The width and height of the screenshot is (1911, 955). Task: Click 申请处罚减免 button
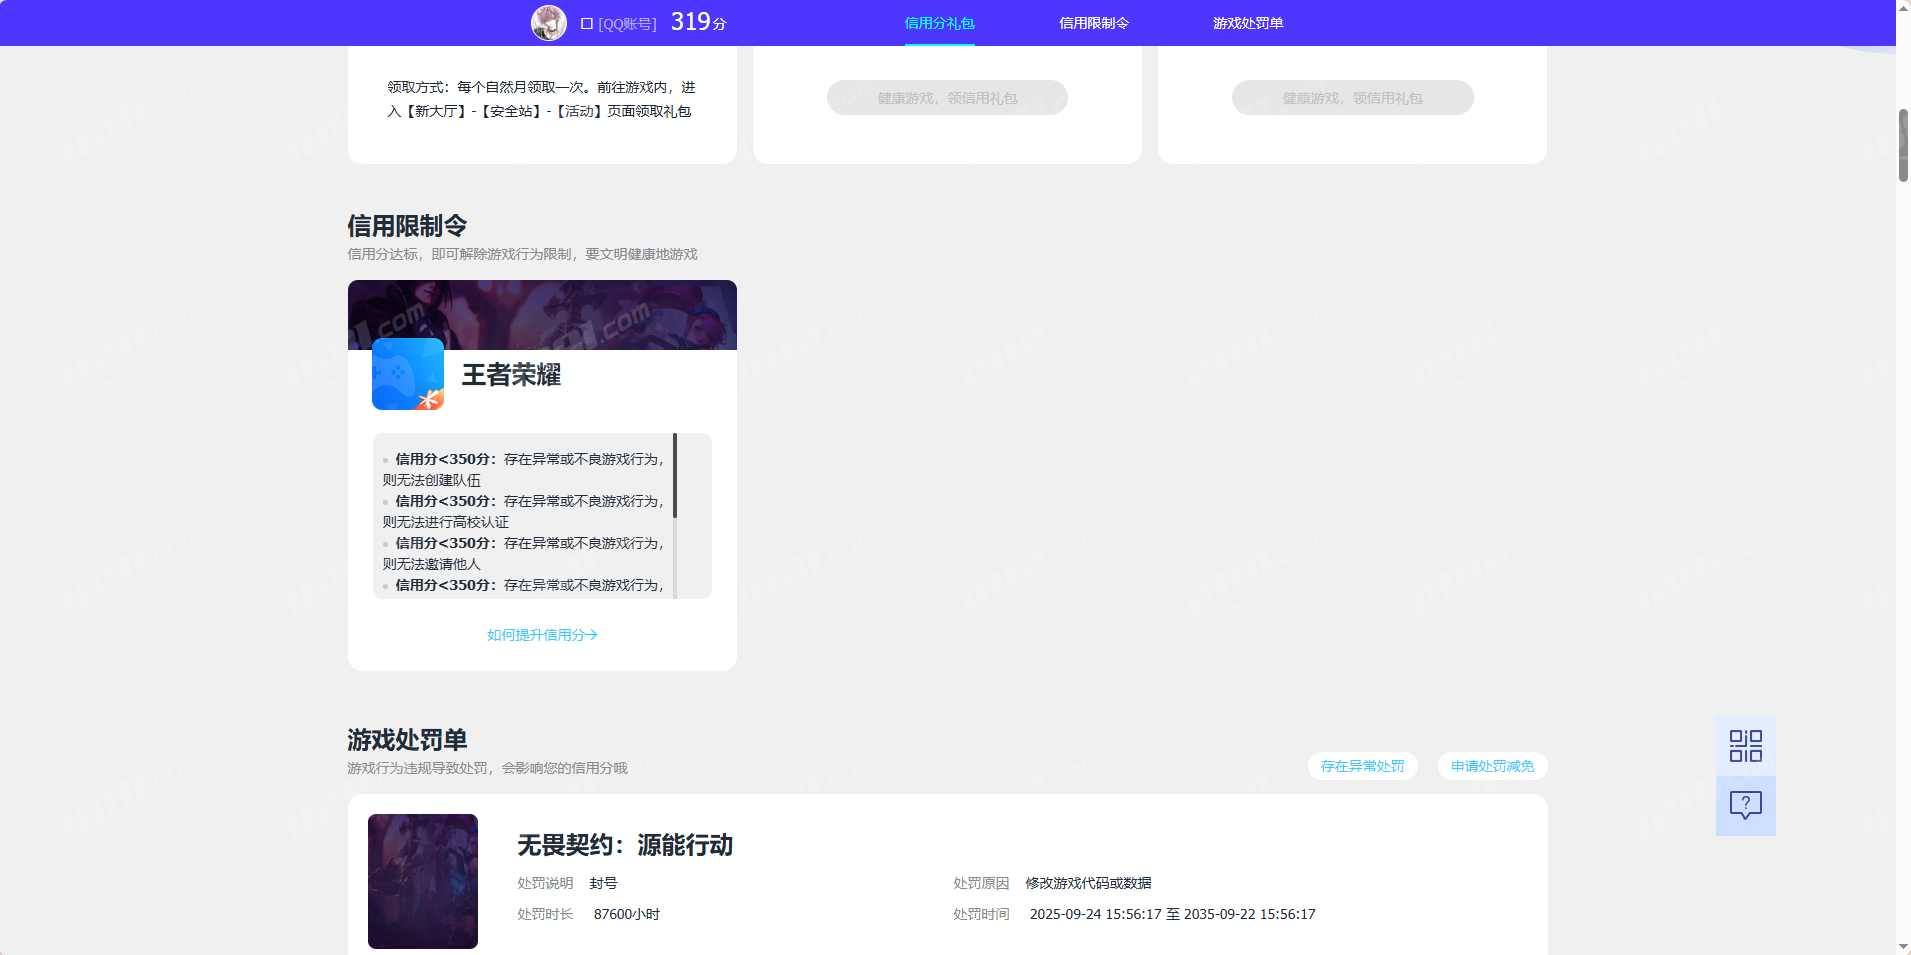pos(1492,766)
